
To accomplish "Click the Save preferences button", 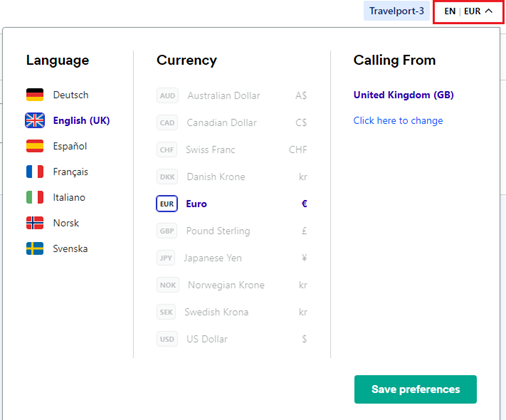I will click(415, 389).
